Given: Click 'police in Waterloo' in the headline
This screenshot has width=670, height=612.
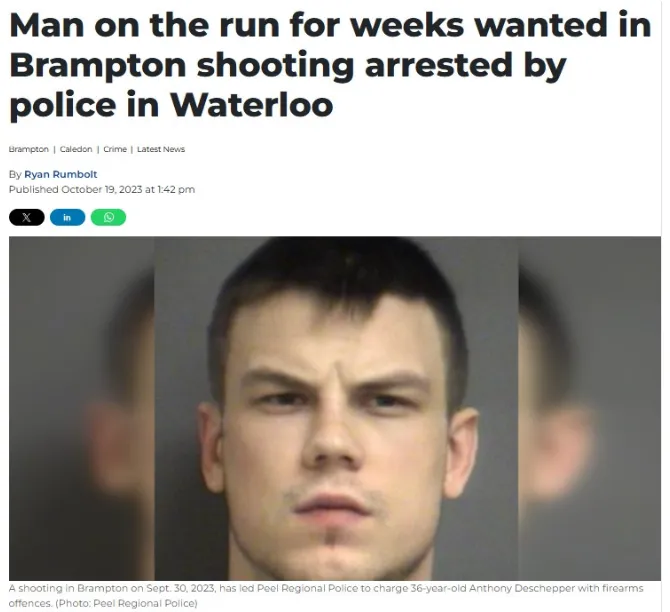Looking at the screenshot, I should pos(171,105).
